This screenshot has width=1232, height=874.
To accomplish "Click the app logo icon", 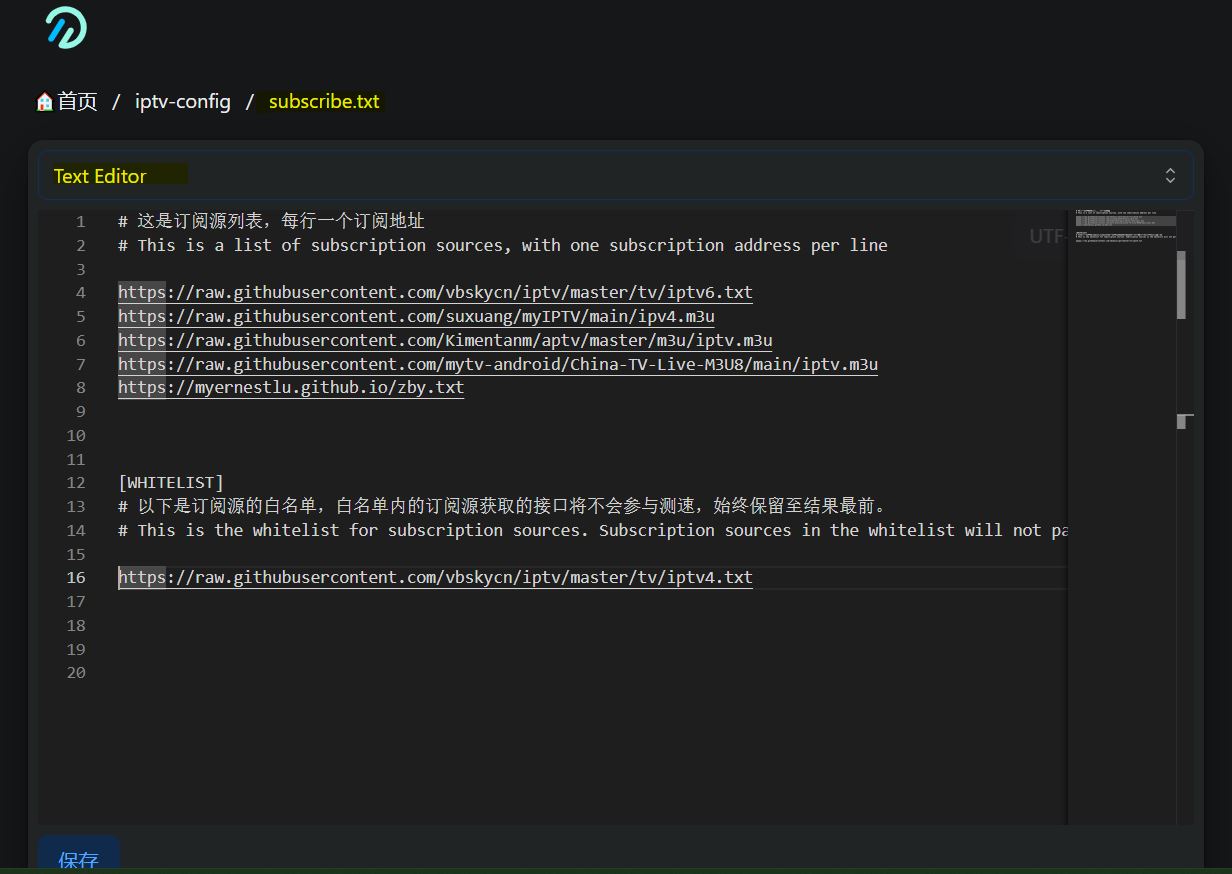I will point(66,27).
